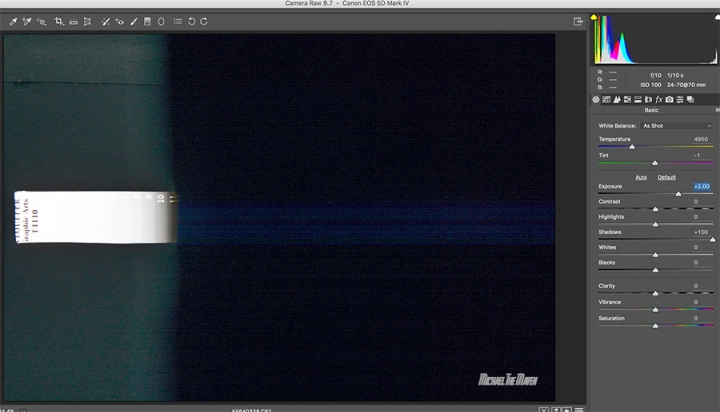
Task: Switch to the Lens Corrections panel tab
Action: point(648,99)
